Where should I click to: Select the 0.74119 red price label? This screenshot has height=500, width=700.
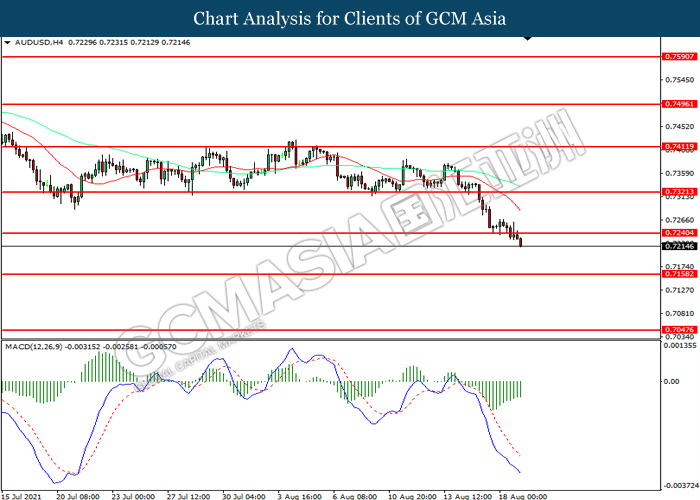click(679, 146)
